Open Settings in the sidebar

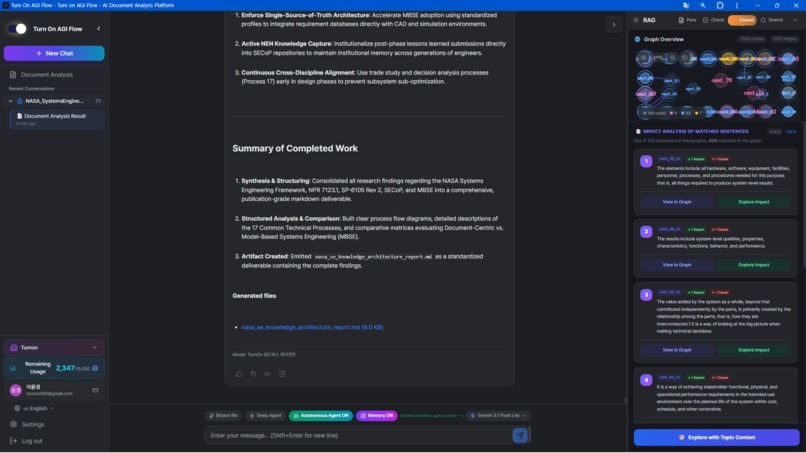pos(28,425)
